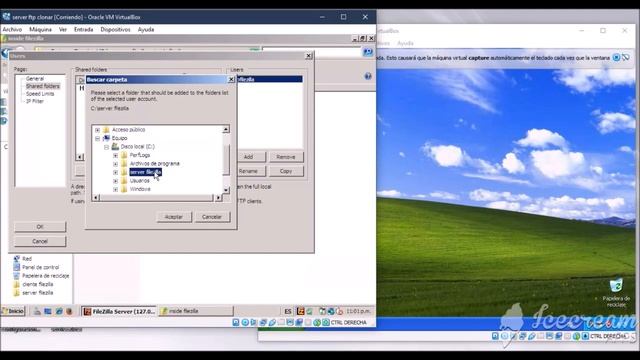The image size is (640, 360).
Task: Open the Ayuda menu in left VirtualBox
Action: tap(146, 29)
